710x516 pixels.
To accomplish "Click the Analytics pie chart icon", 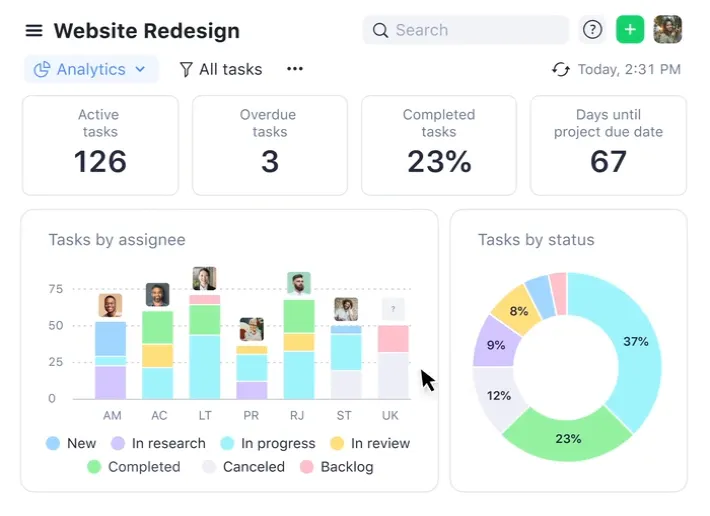I will click(x=42, y=69).
